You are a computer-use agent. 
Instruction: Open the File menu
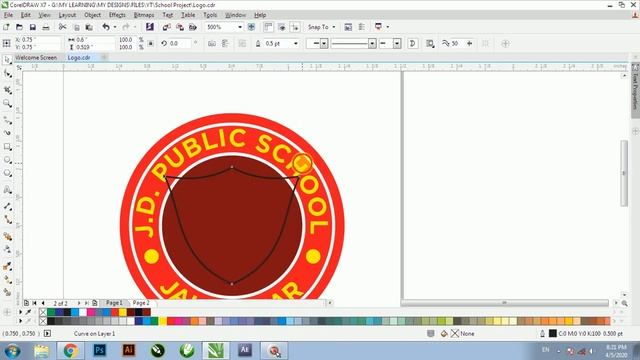coord(8,15)
